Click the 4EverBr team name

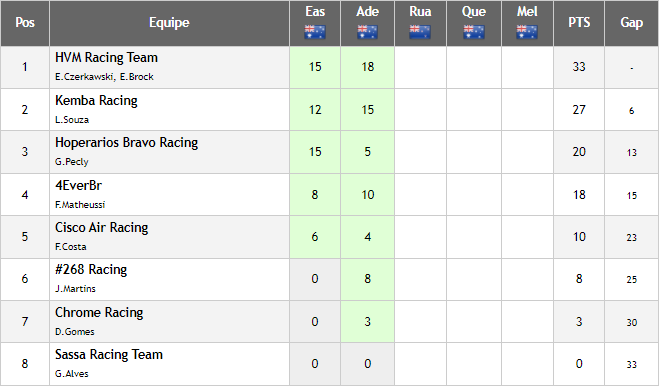[x=79, y=185]
